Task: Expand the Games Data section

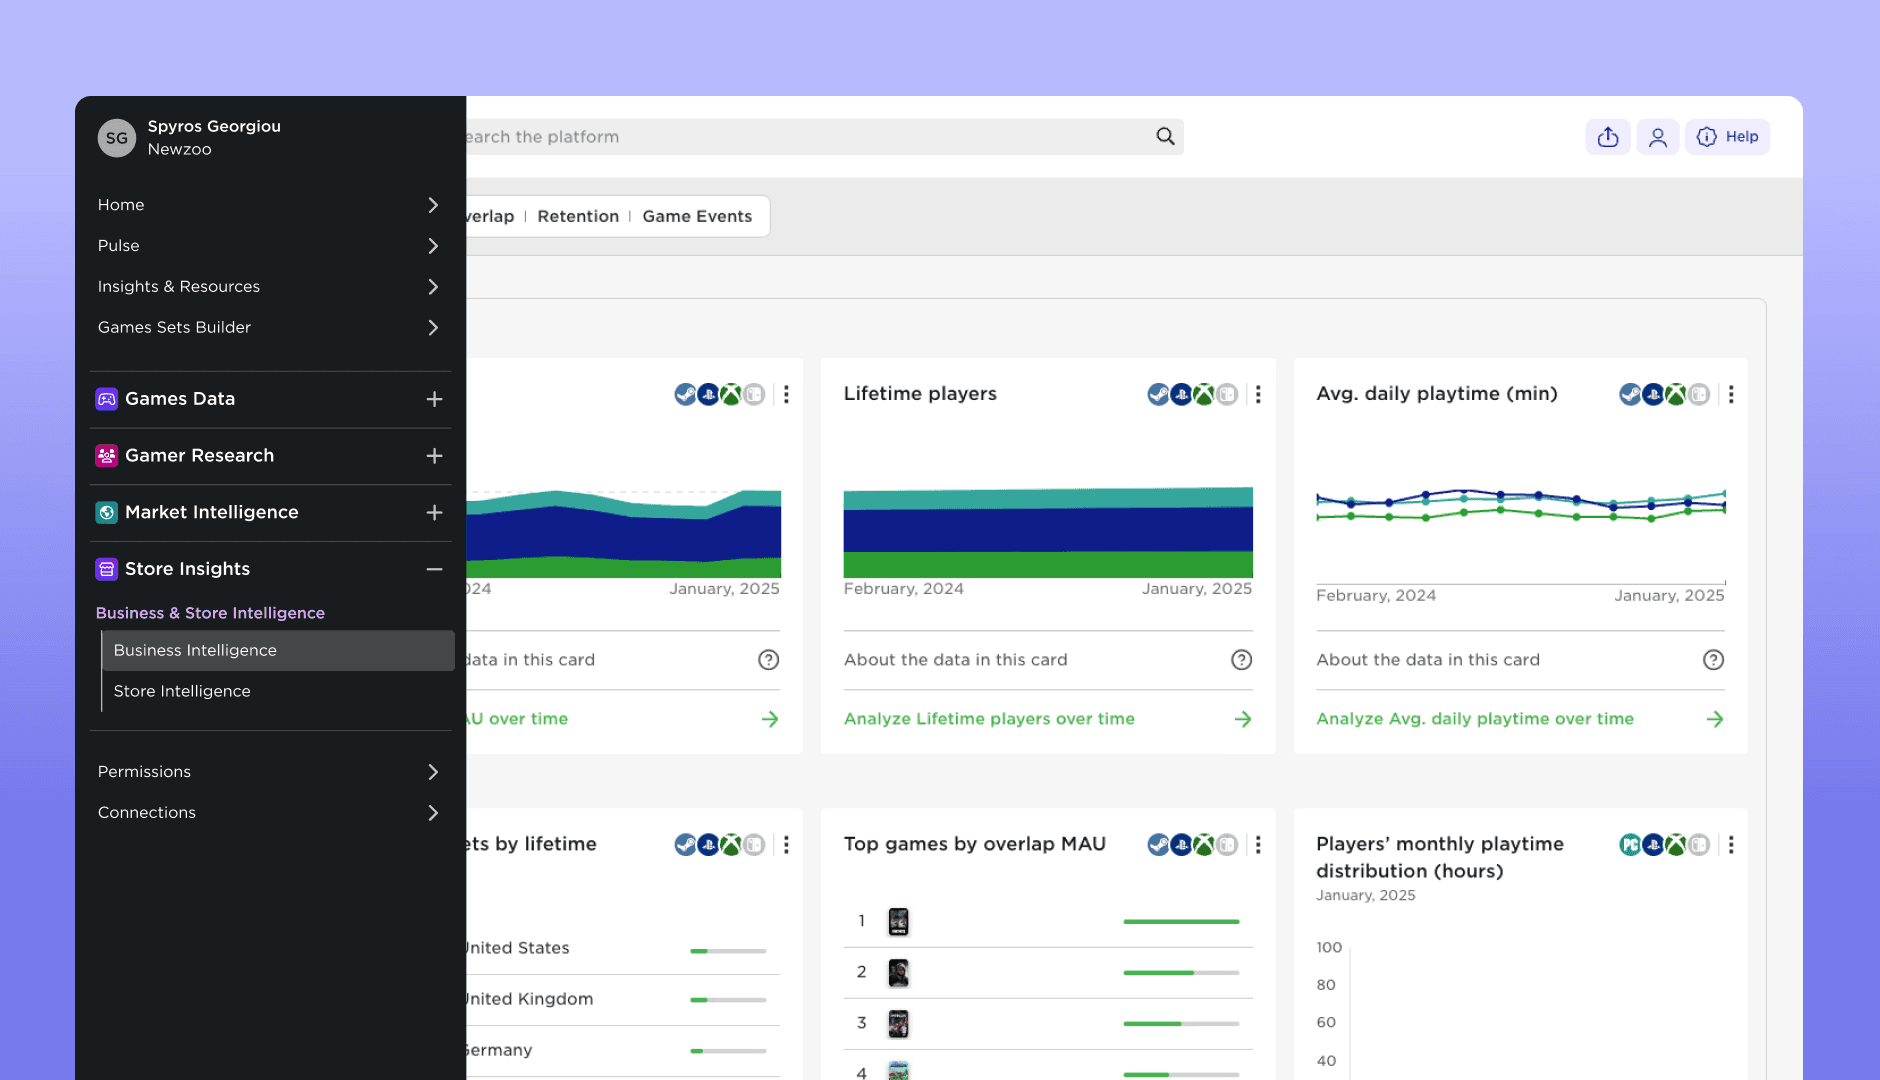Action: click(x=434, y=399)
